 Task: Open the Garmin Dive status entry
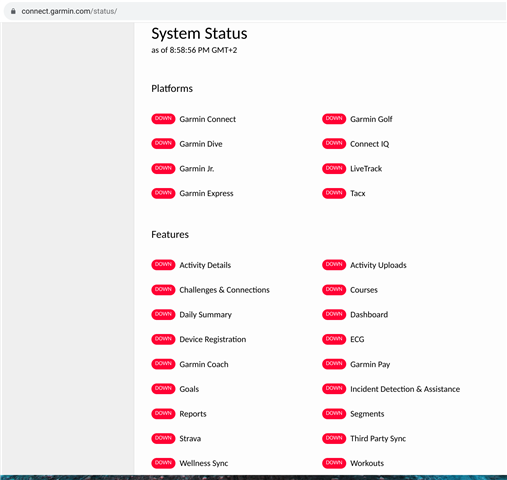201,144
